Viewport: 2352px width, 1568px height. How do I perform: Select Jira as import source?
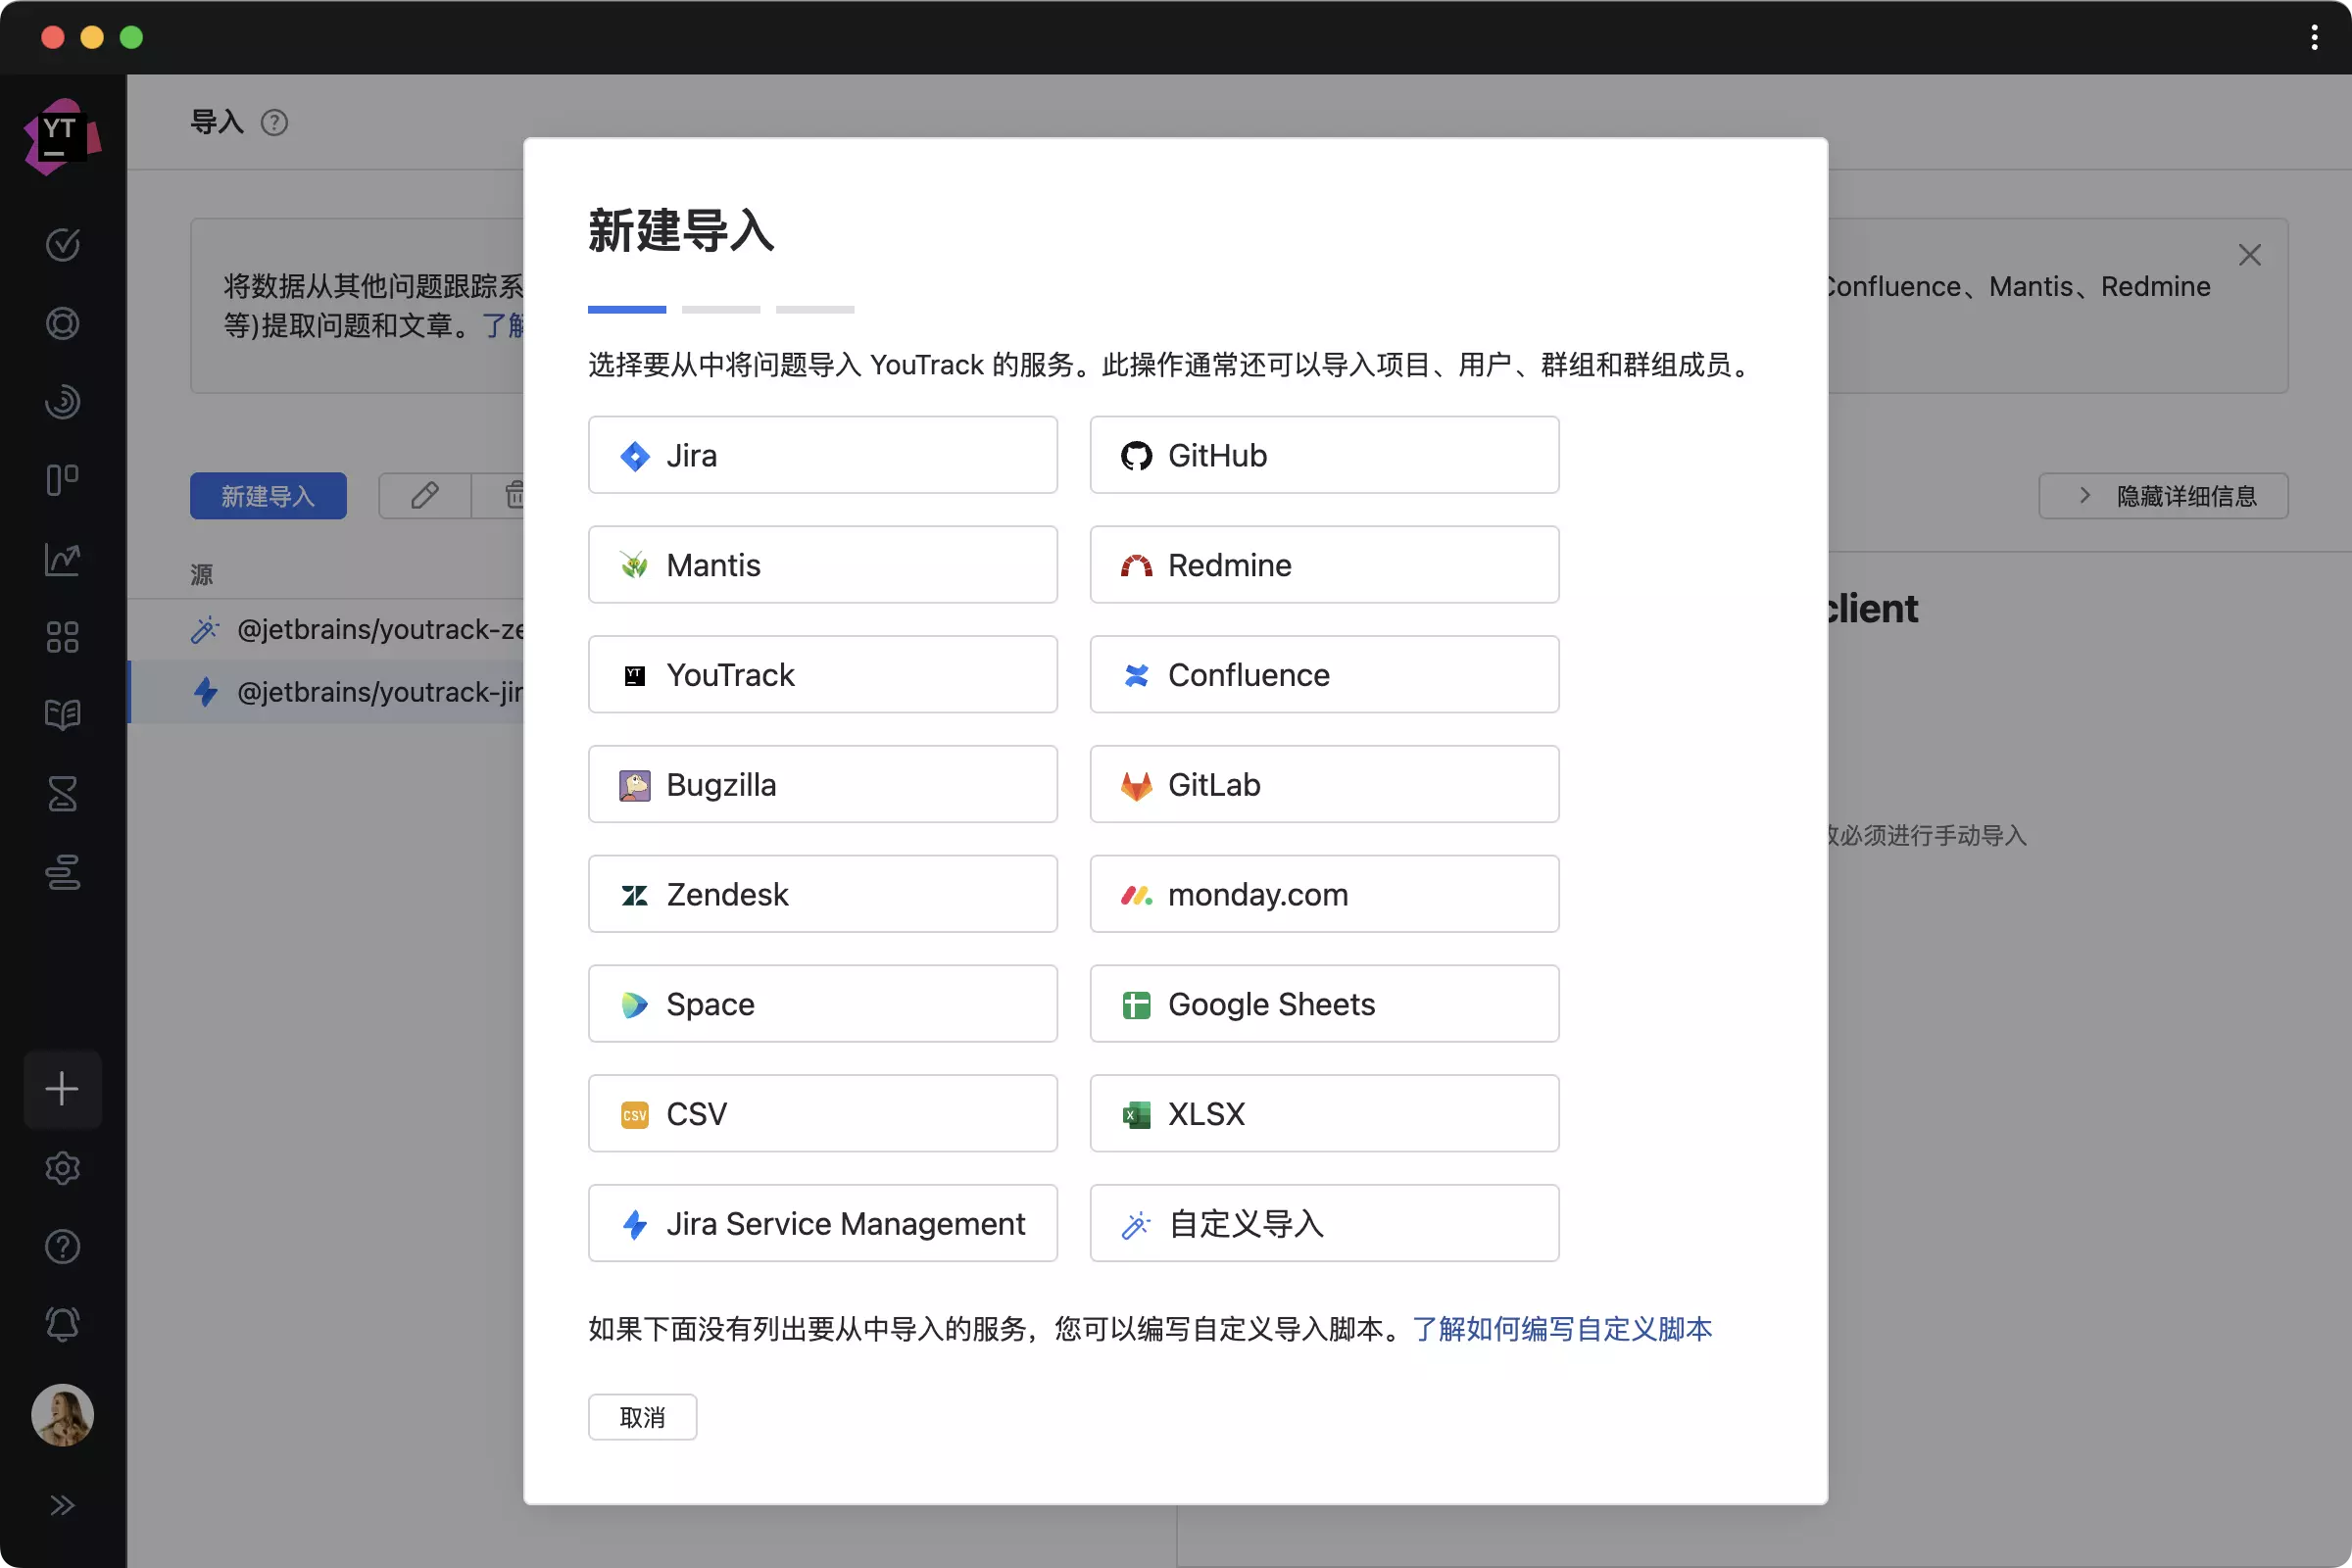click(x=822, y=455)
